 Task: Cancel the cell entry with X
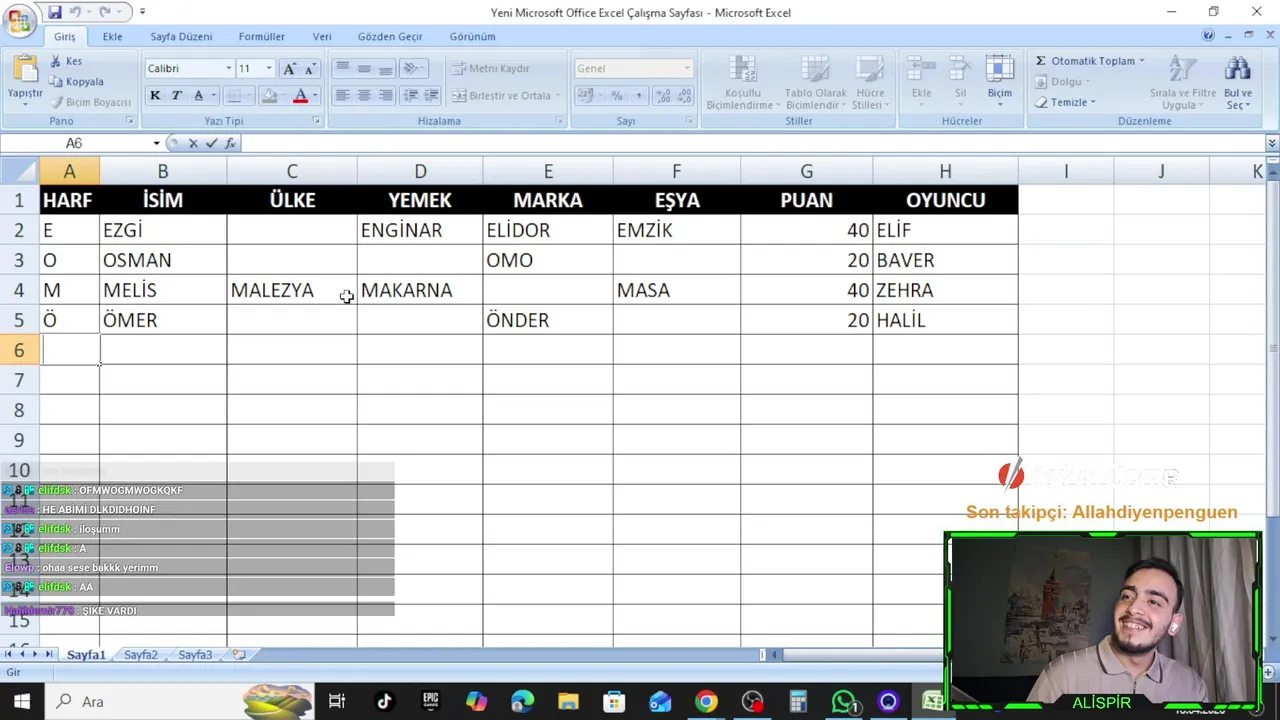click(193, 143)
